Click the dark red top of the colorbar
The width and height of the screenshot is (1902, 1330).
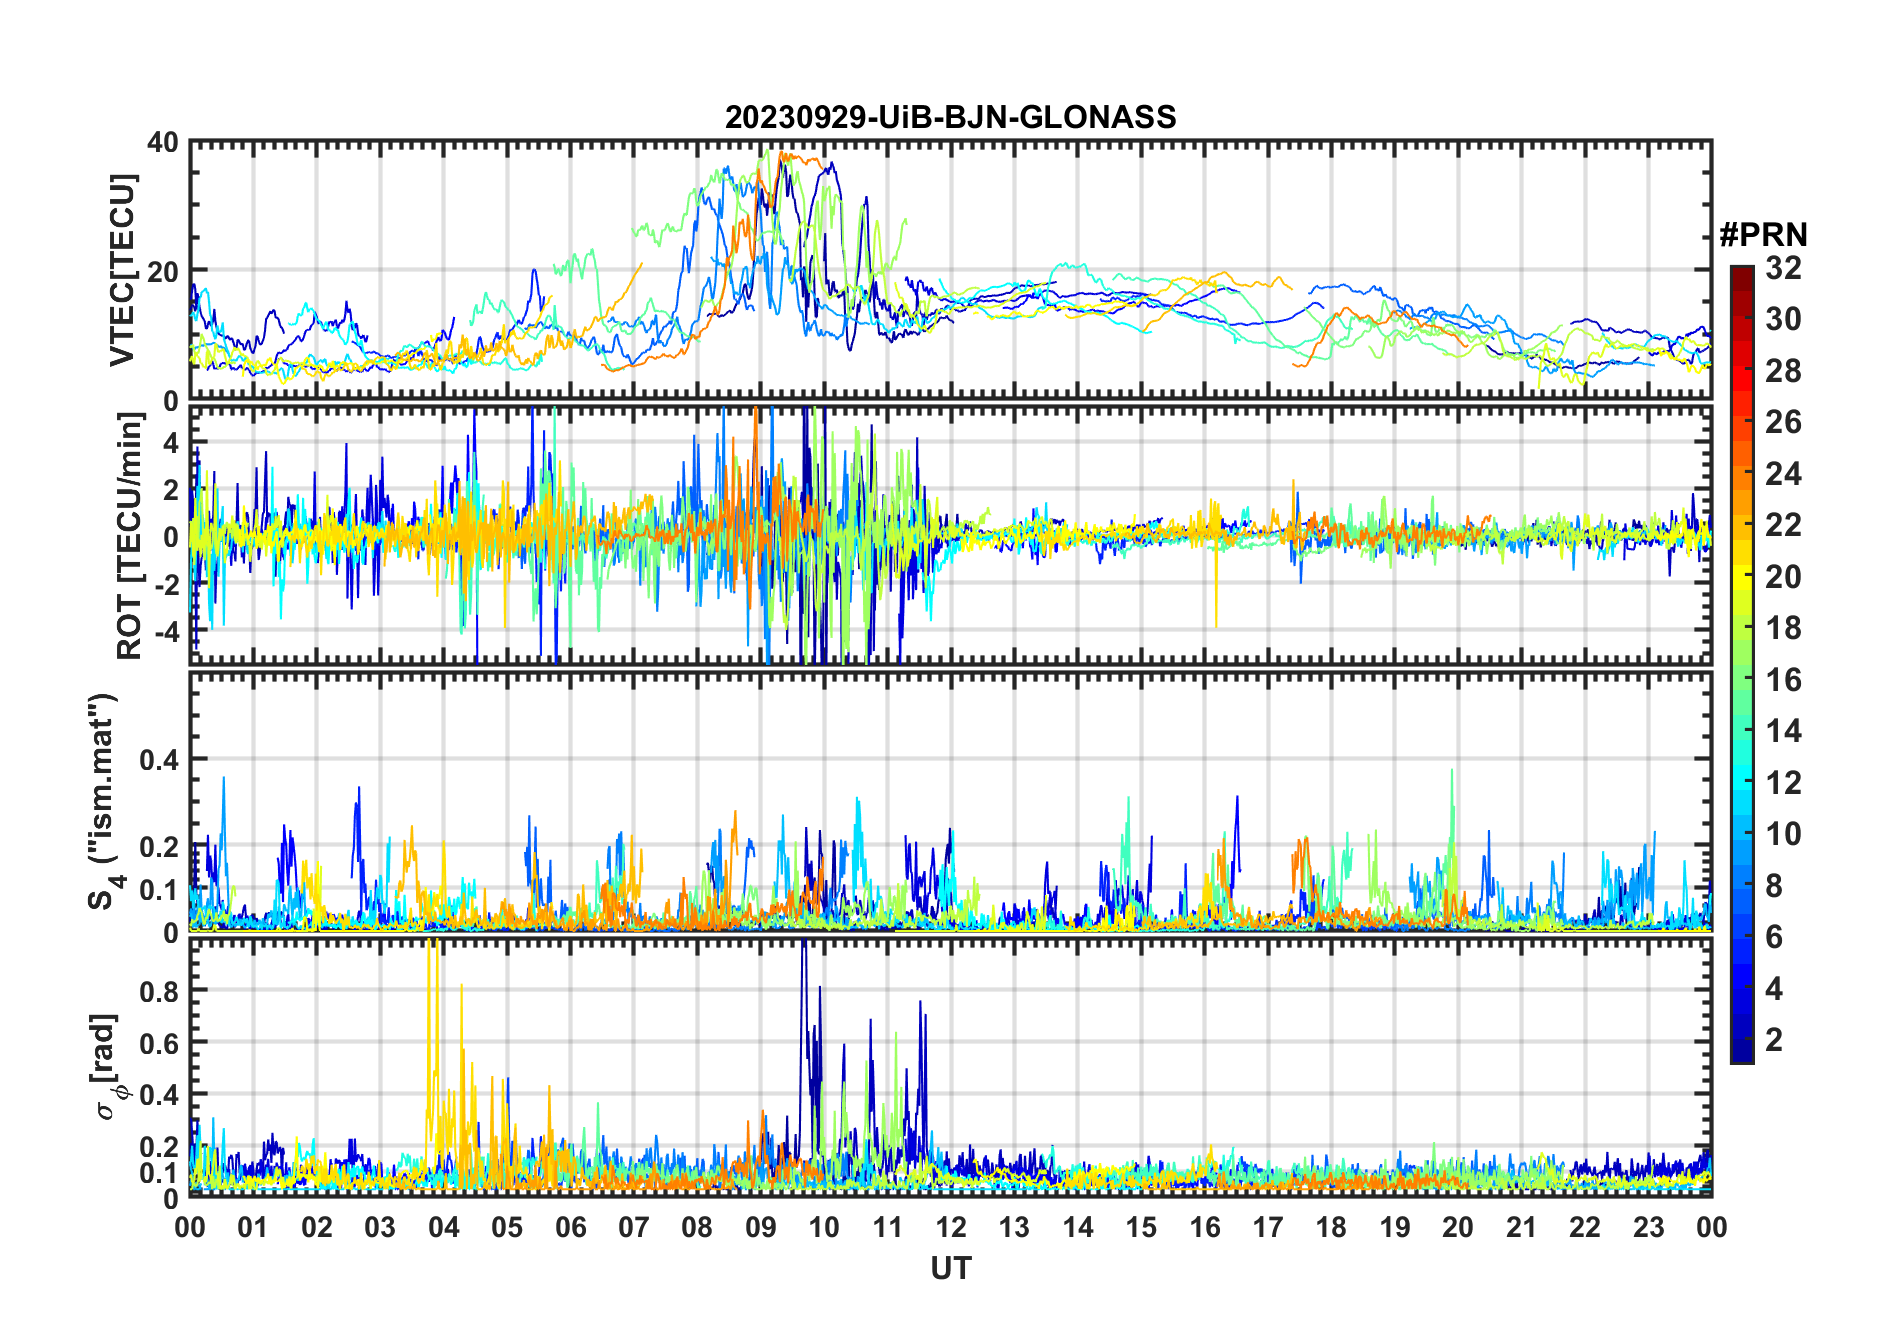[x=1741, y=273]
